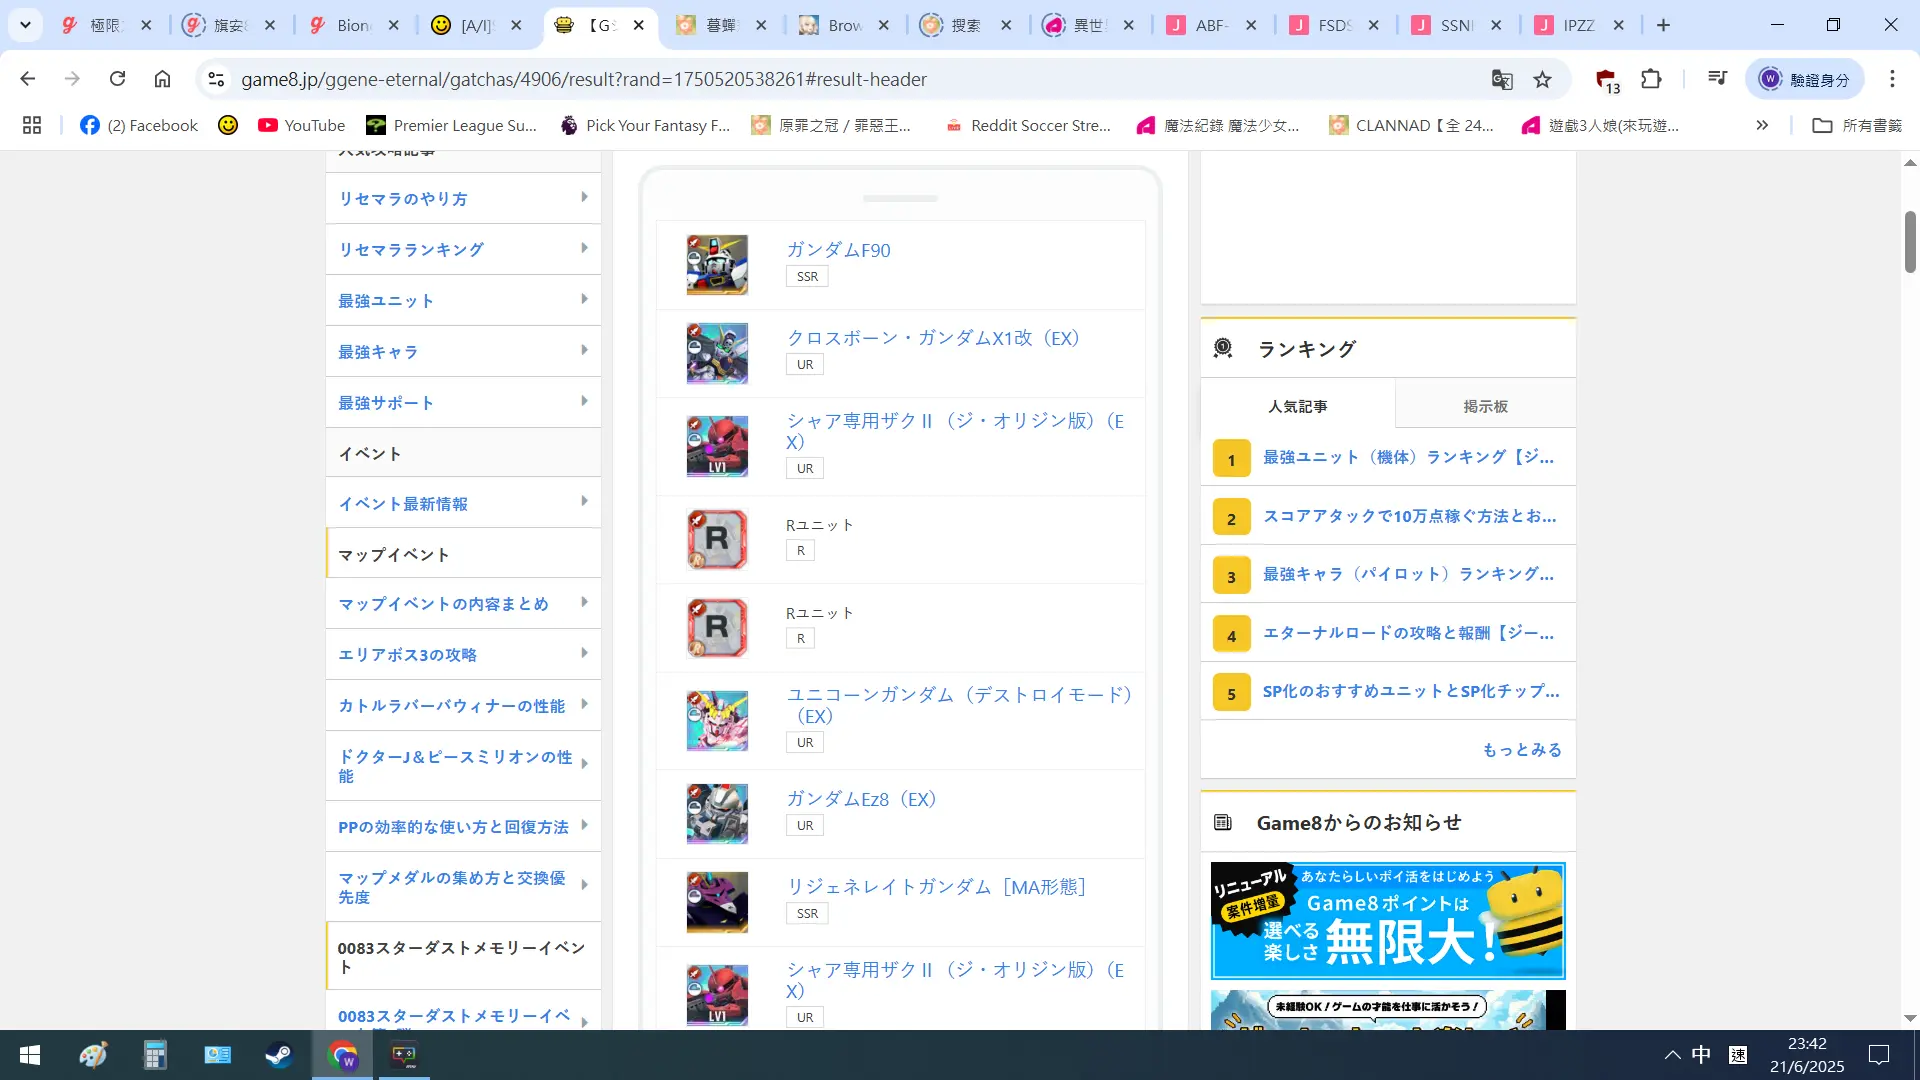The image size is (1920, 1080).
Task: Open the notification center icon
Action: coord(1879,1055)
